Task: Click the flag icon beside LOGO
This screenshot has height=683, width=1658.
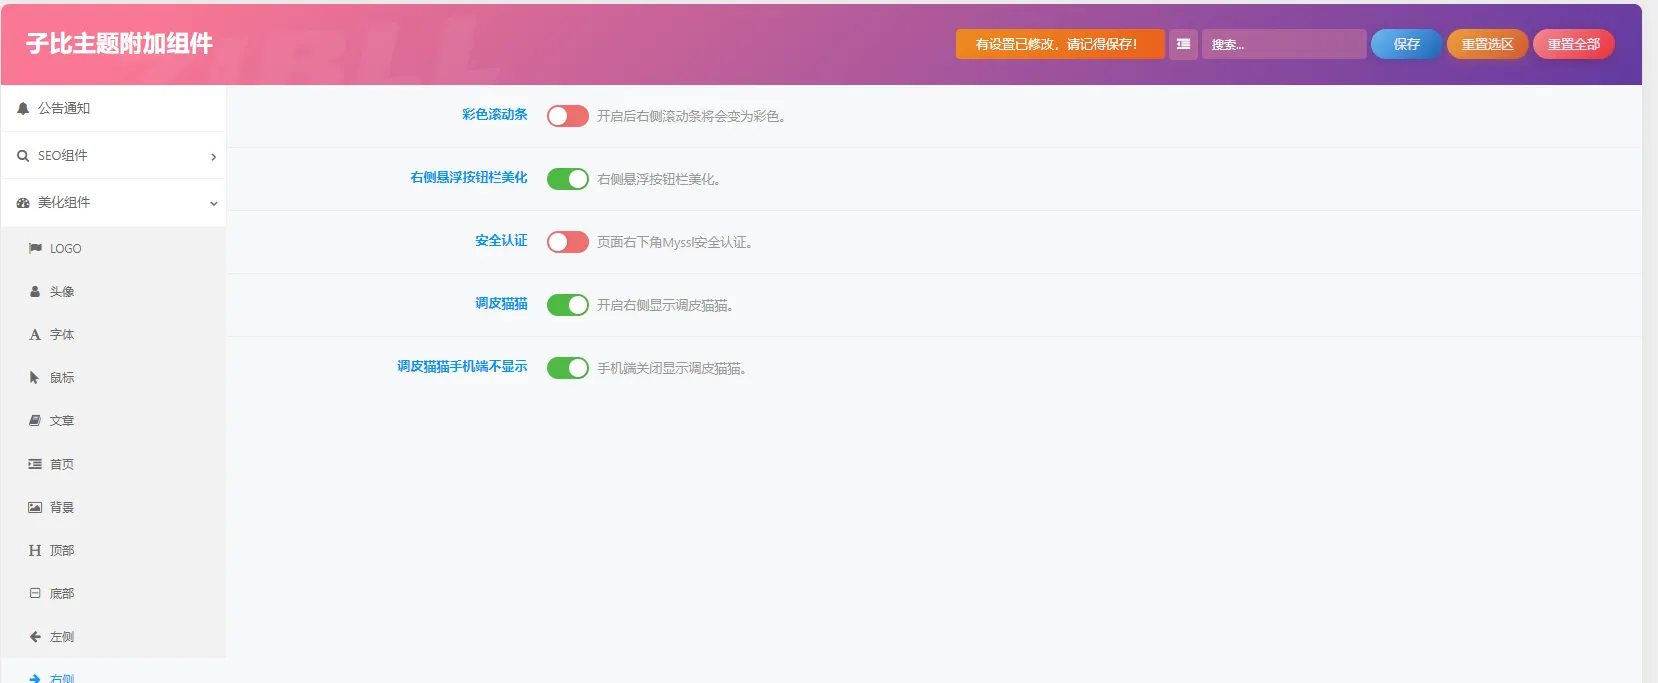Action: (x=35, y=248)
